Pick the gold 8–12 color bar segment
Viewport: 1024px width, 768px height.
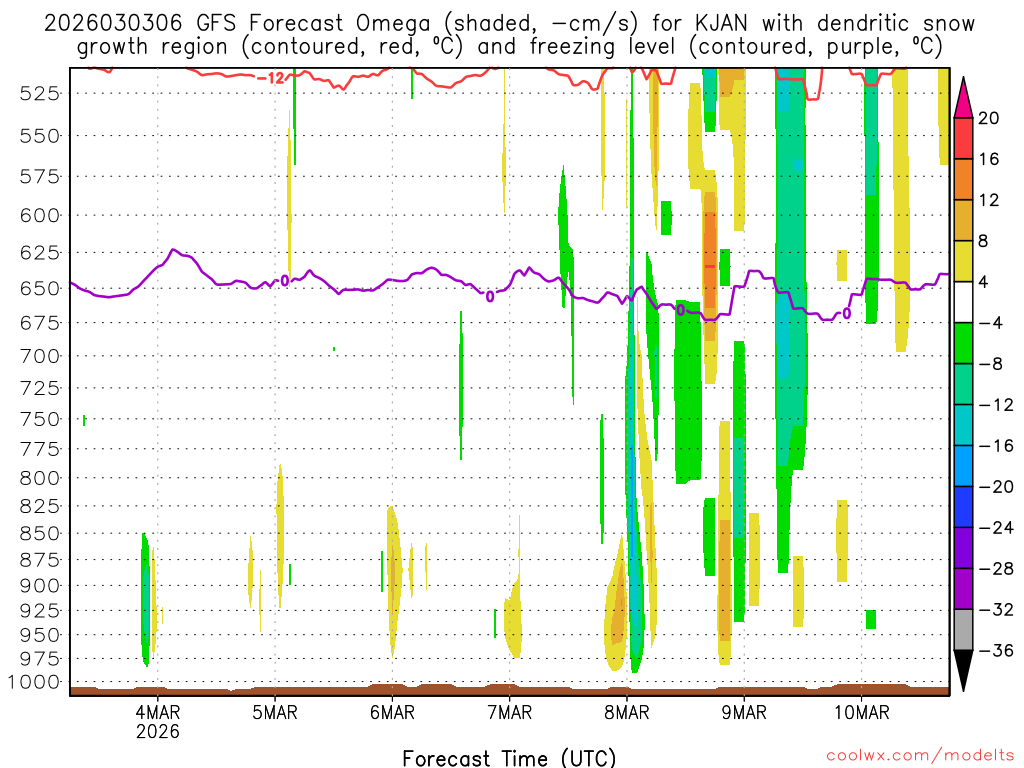point(963,221)
